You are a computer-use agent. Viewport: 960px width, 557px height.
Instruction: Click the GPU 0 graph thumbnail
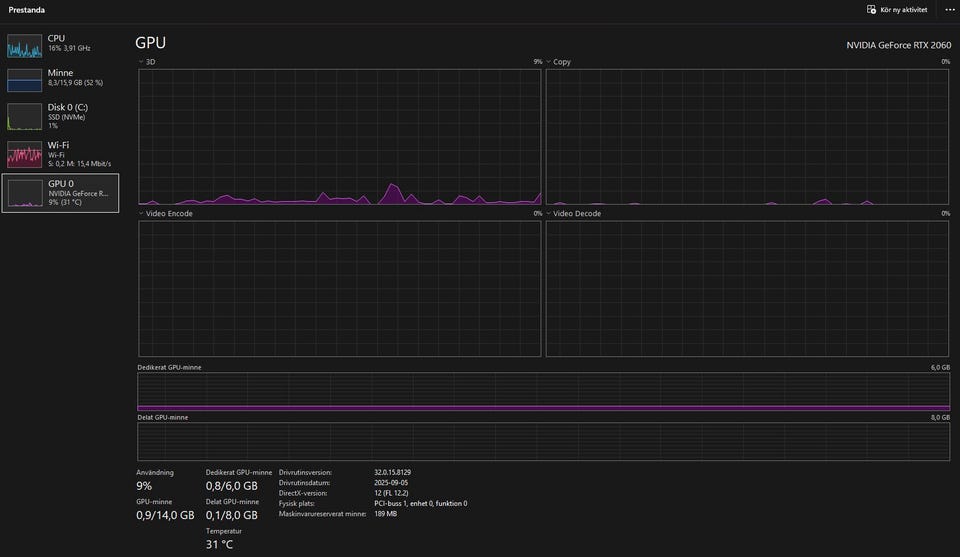[25, 193]
